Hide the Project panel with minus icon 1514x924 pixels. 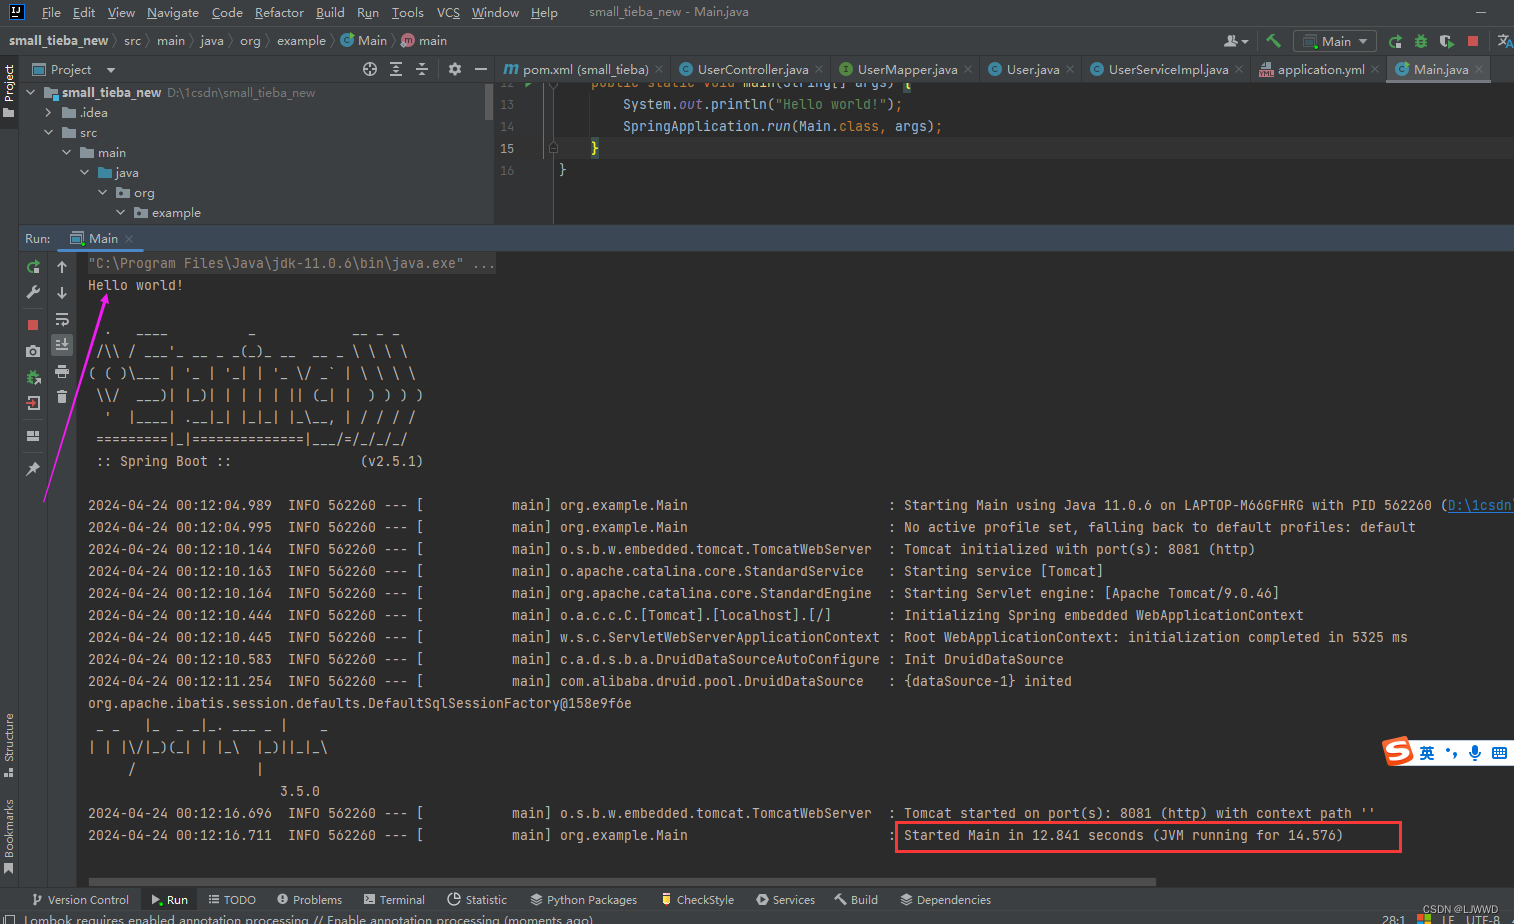[481, 69]
